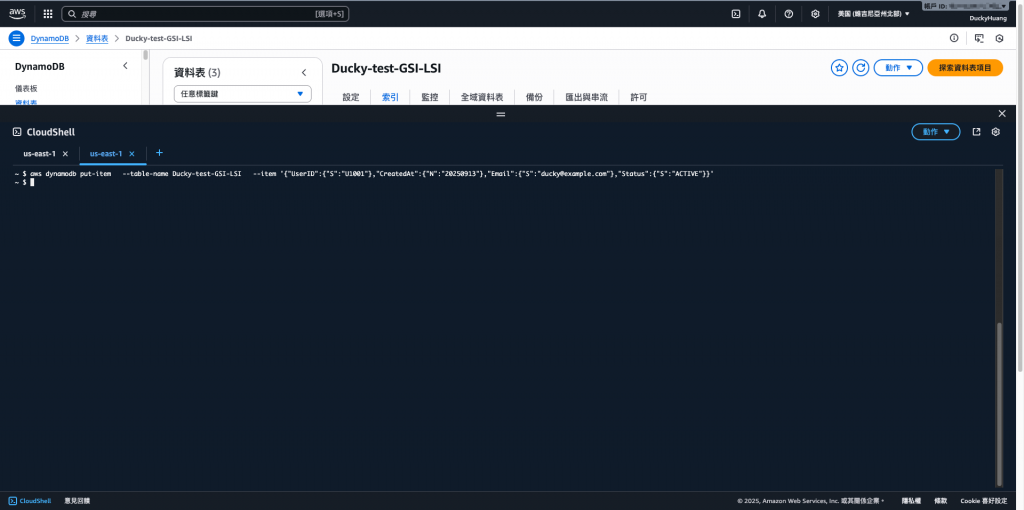Favorite the table with star icon
The image size is (1024, 510).
click(x=839, y=68)
